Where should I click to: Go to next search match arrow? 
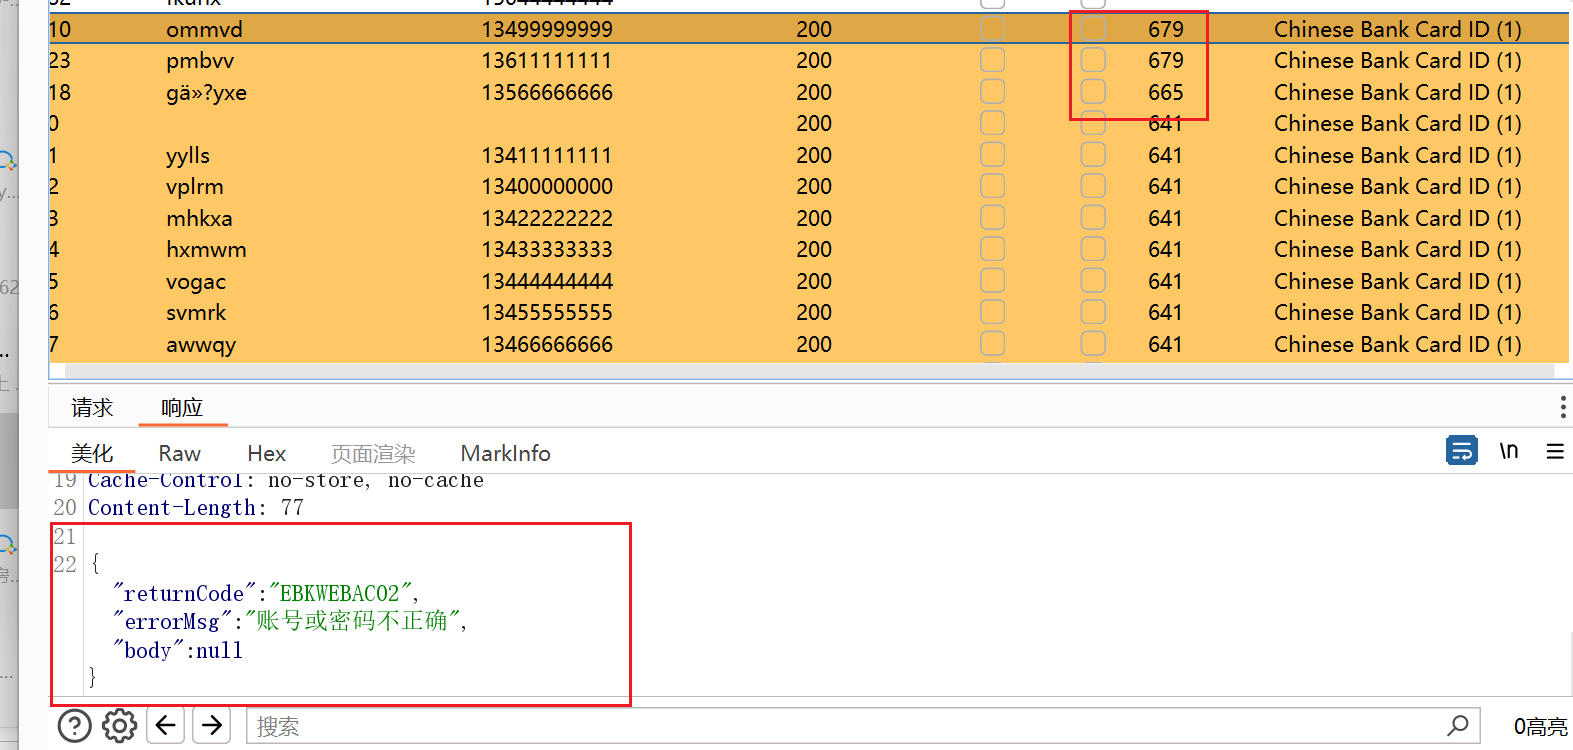tap(212, 725)
